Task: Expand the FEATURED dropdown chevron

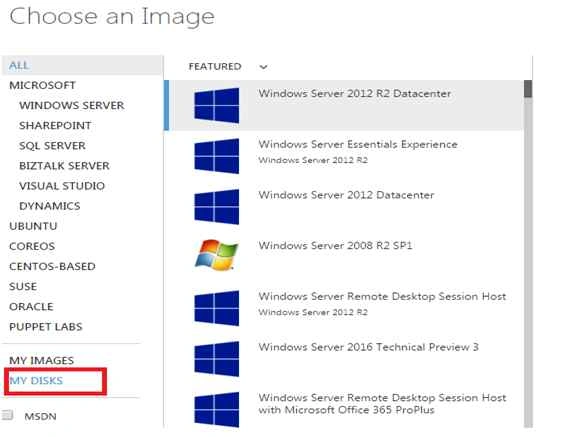Action: 263,67
